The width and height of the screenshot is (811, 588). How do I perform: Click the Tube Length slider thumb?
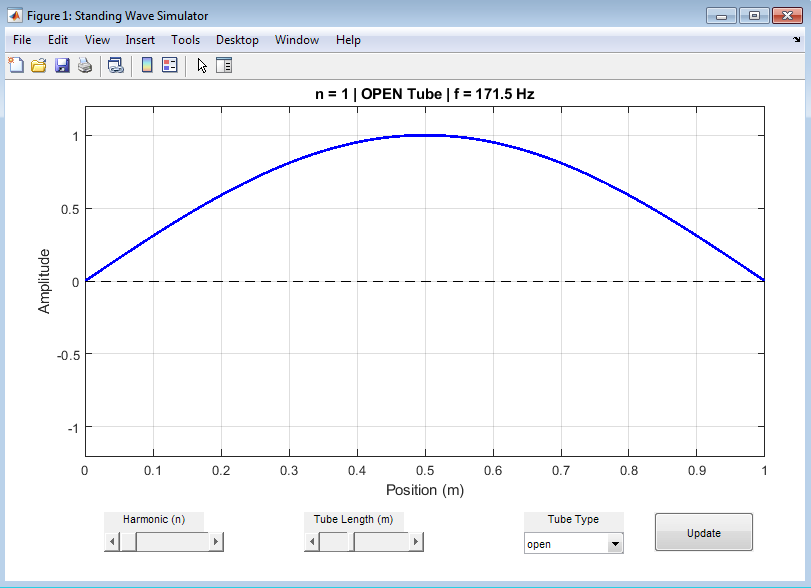(x=335, y=542)
